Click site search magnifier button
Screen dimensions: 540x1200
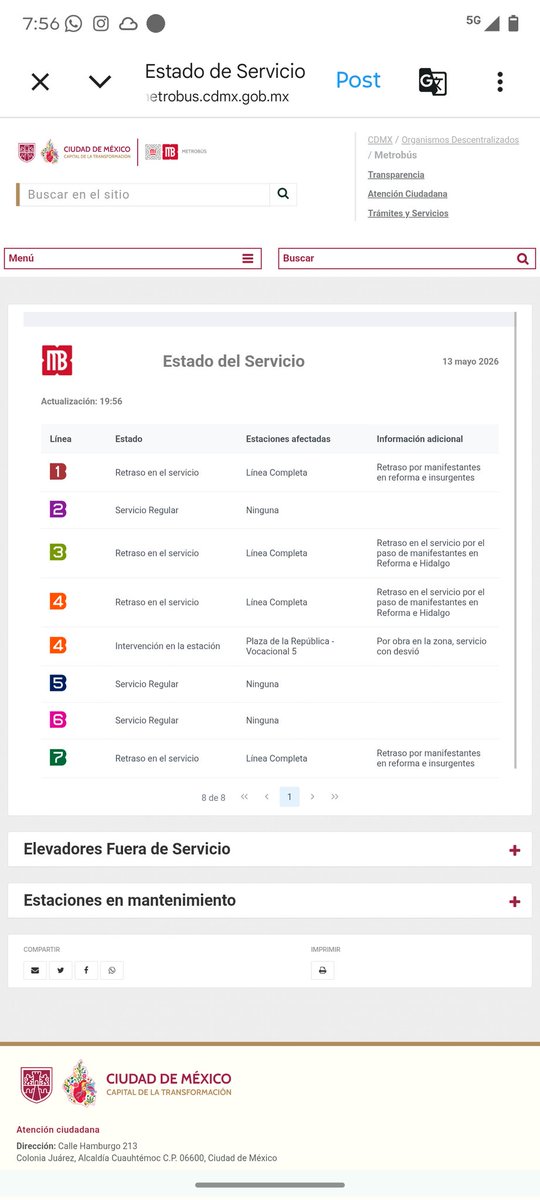click(x=283, y=194)
